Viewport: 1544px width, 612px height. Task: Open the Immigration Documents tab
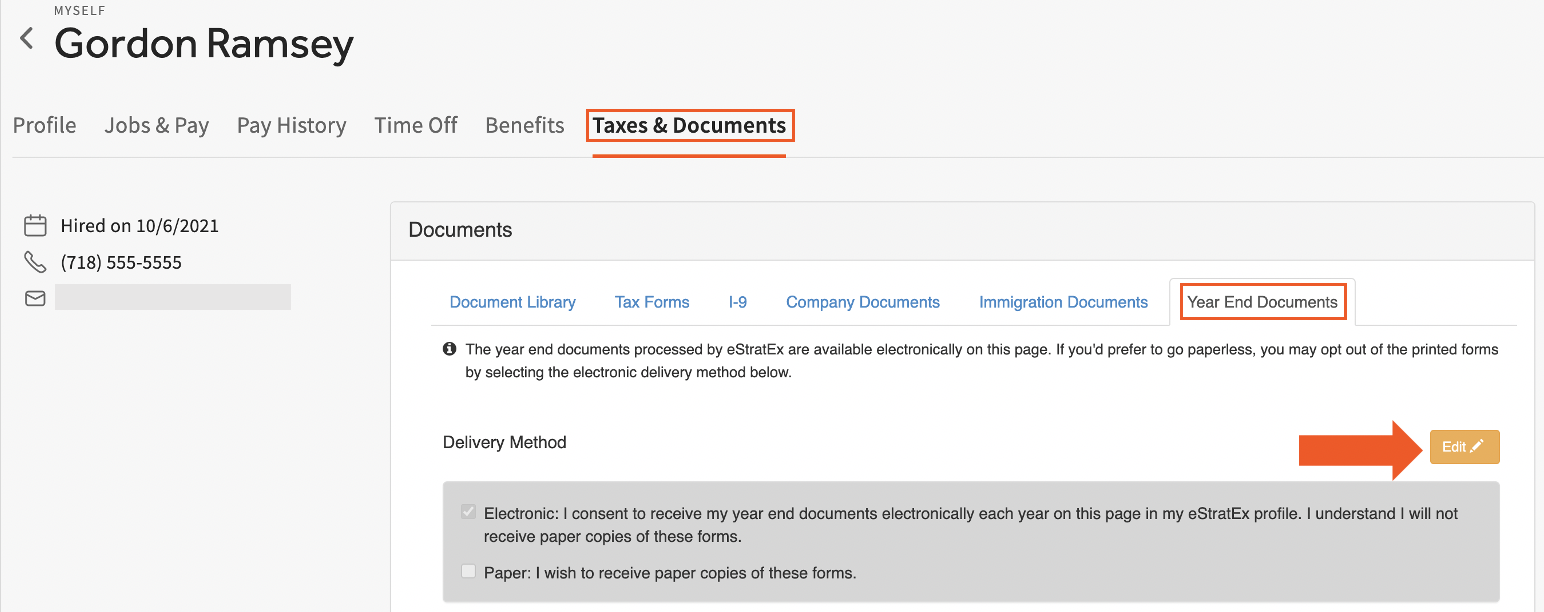[x=1063, y=302]
